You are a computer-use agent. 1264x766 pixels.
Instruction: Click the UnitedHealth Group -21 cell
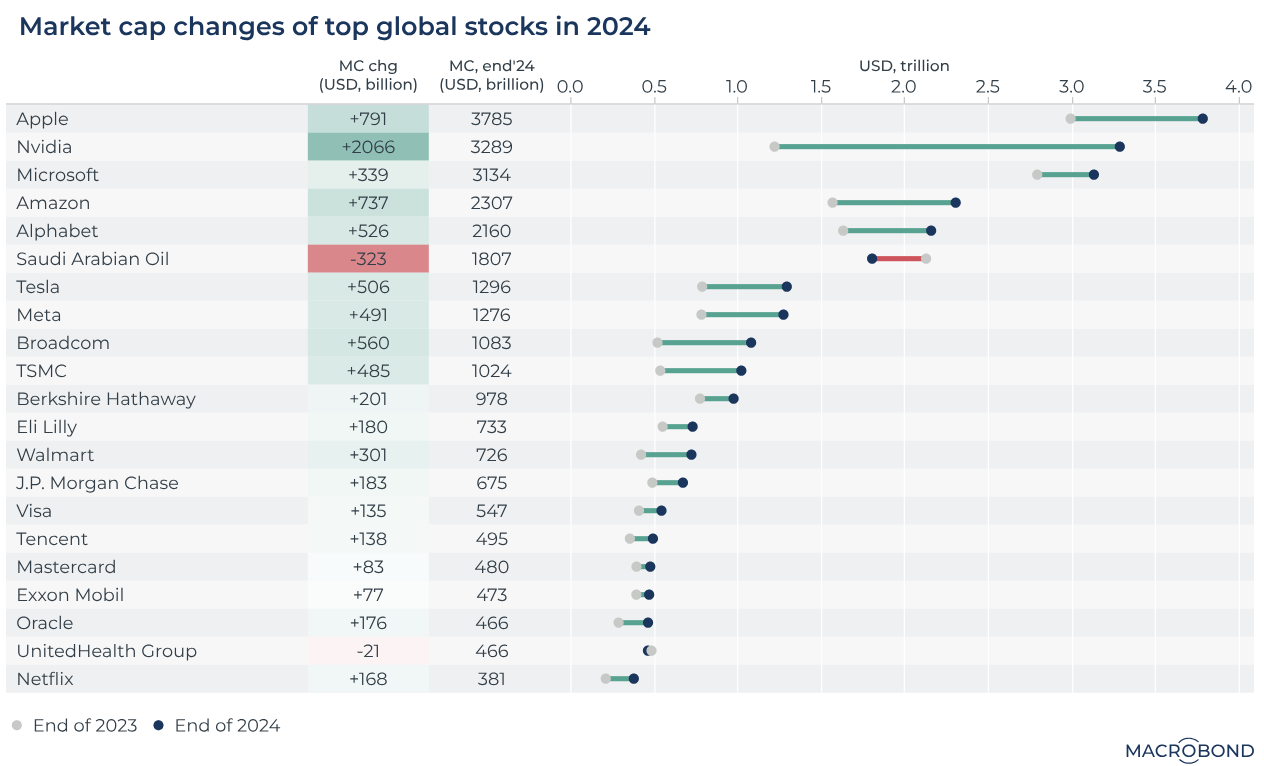click(x=368, y=651)
